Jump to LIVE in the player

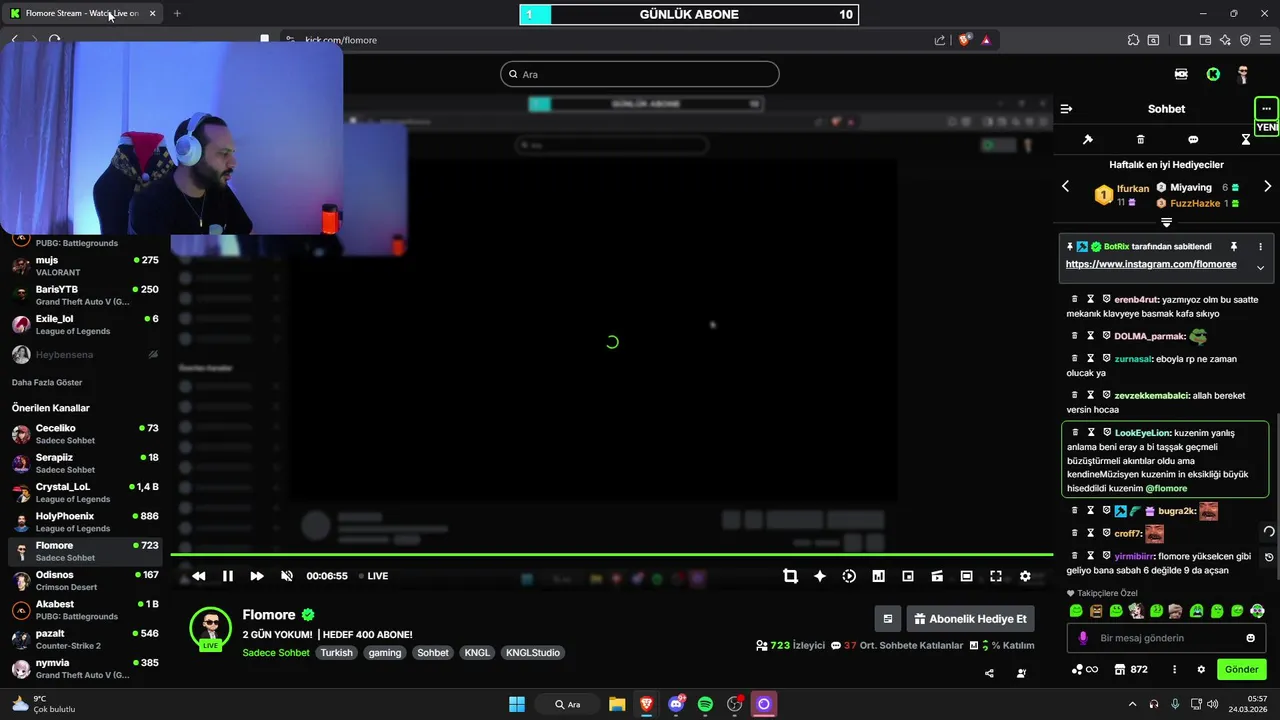373,576
